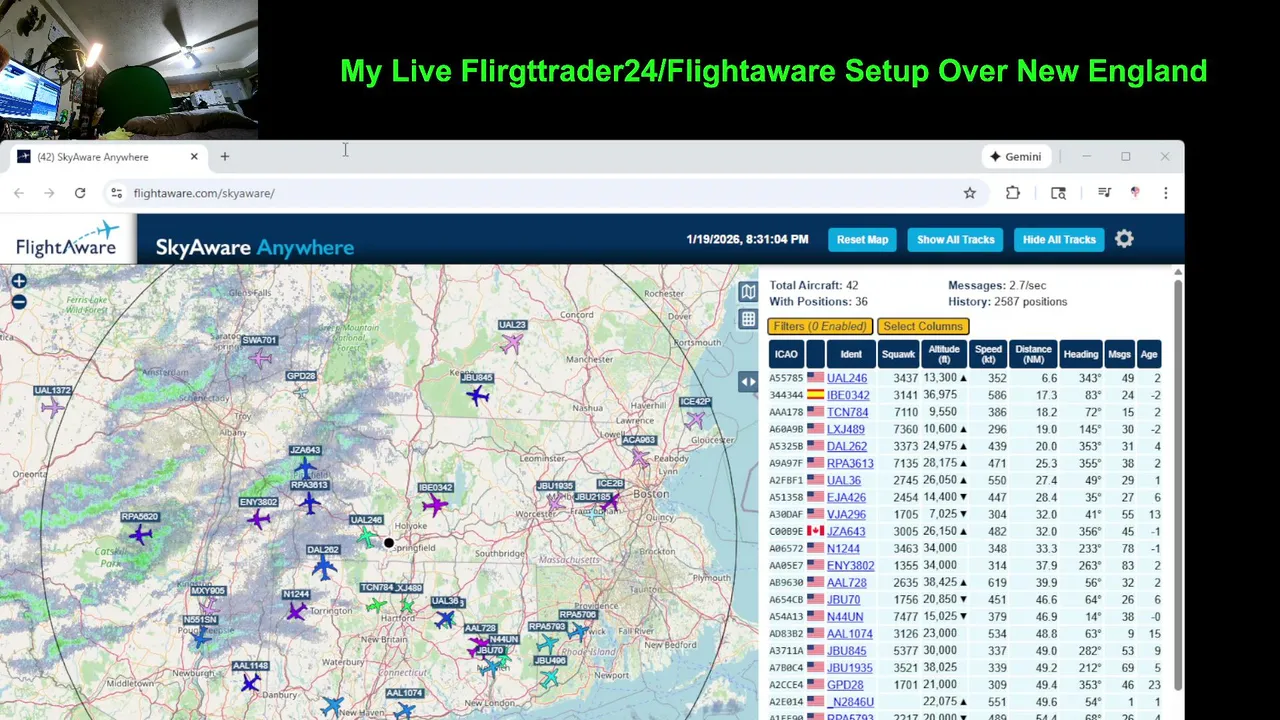Select the JBU496 aircraft icon on map
The width and height of the screenshot is (1280, 720).
pos(549,678)
